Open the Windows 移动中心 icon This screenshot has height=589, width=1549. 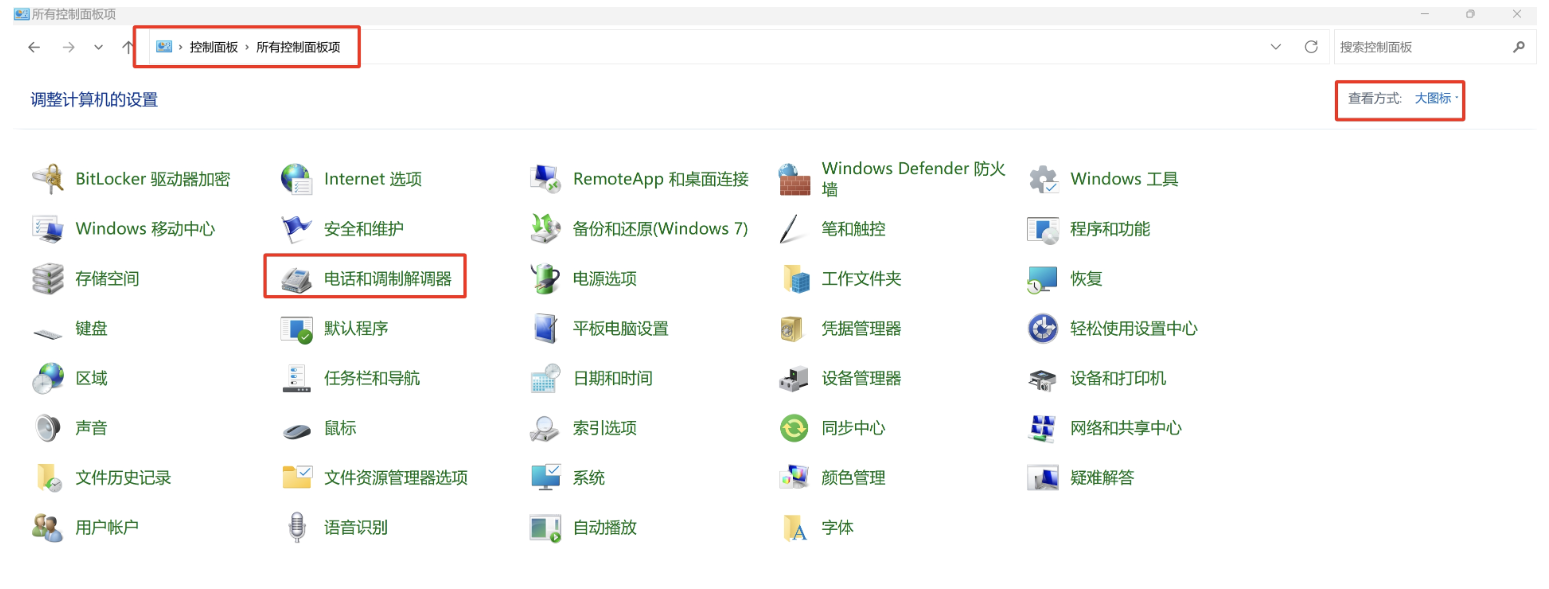(x=47, y=229)
